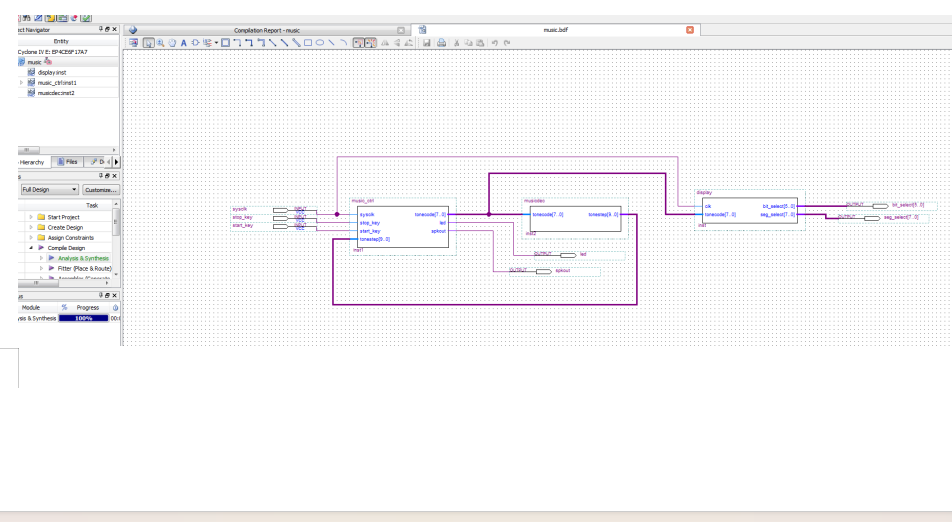Select the Text tool (A icon)
The height and width of the screenshot is (522, 952).
(x=184, y=43)
